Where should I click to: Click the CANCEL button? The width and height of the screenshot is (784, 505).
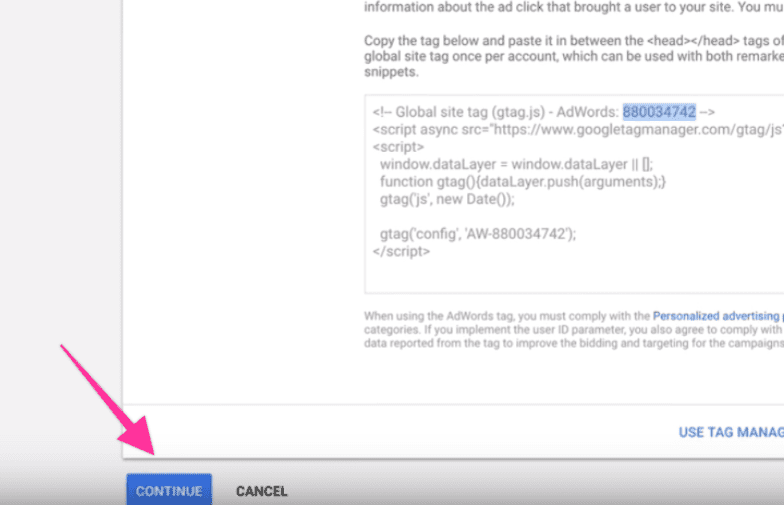click(262, 491)
